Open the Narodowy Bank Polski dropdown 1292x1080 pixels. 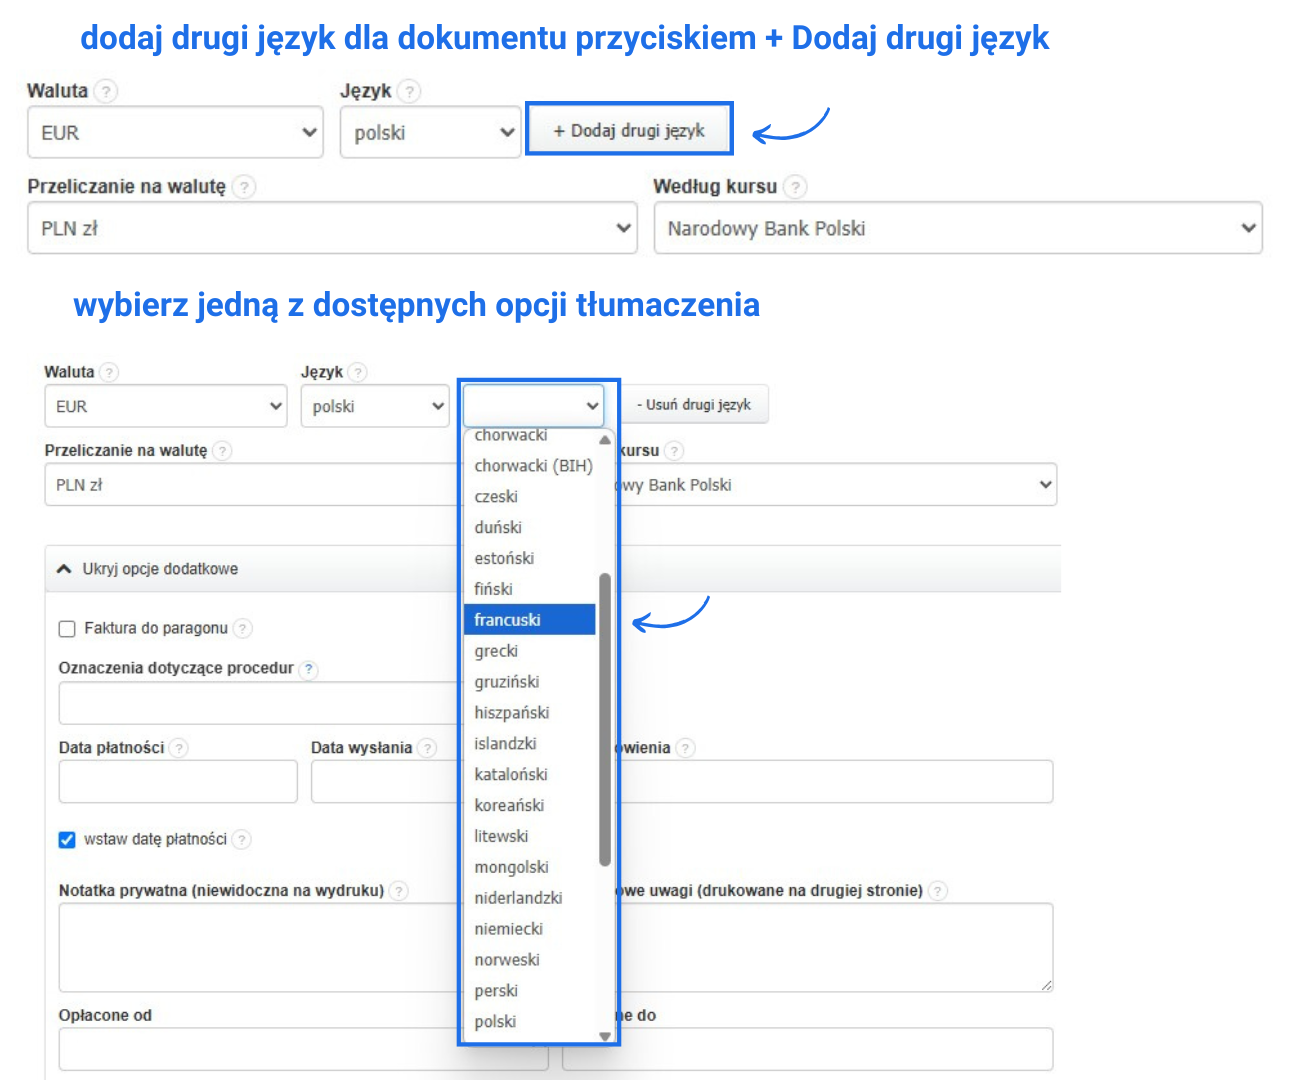957,227
